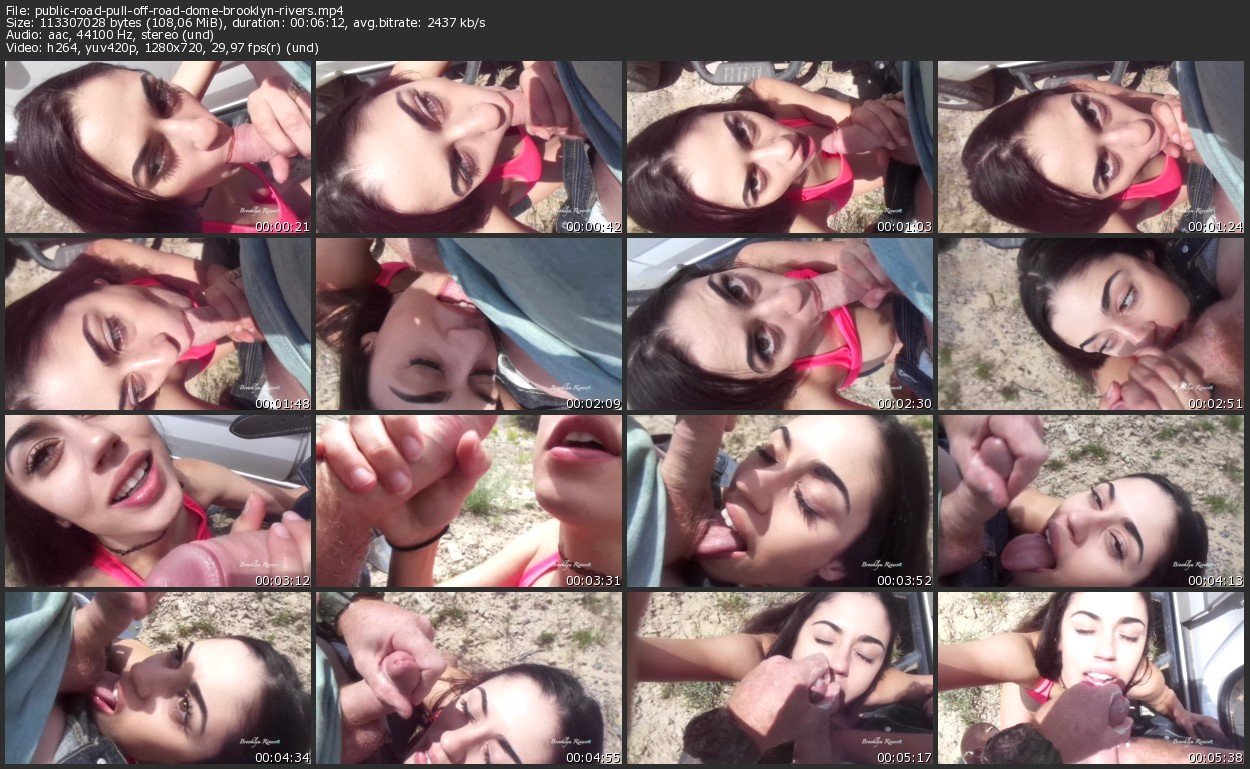Viewport: 1250px width, 769px height.
Task: Select the frame timestamped 00:04:55
Action: (469, 677)
